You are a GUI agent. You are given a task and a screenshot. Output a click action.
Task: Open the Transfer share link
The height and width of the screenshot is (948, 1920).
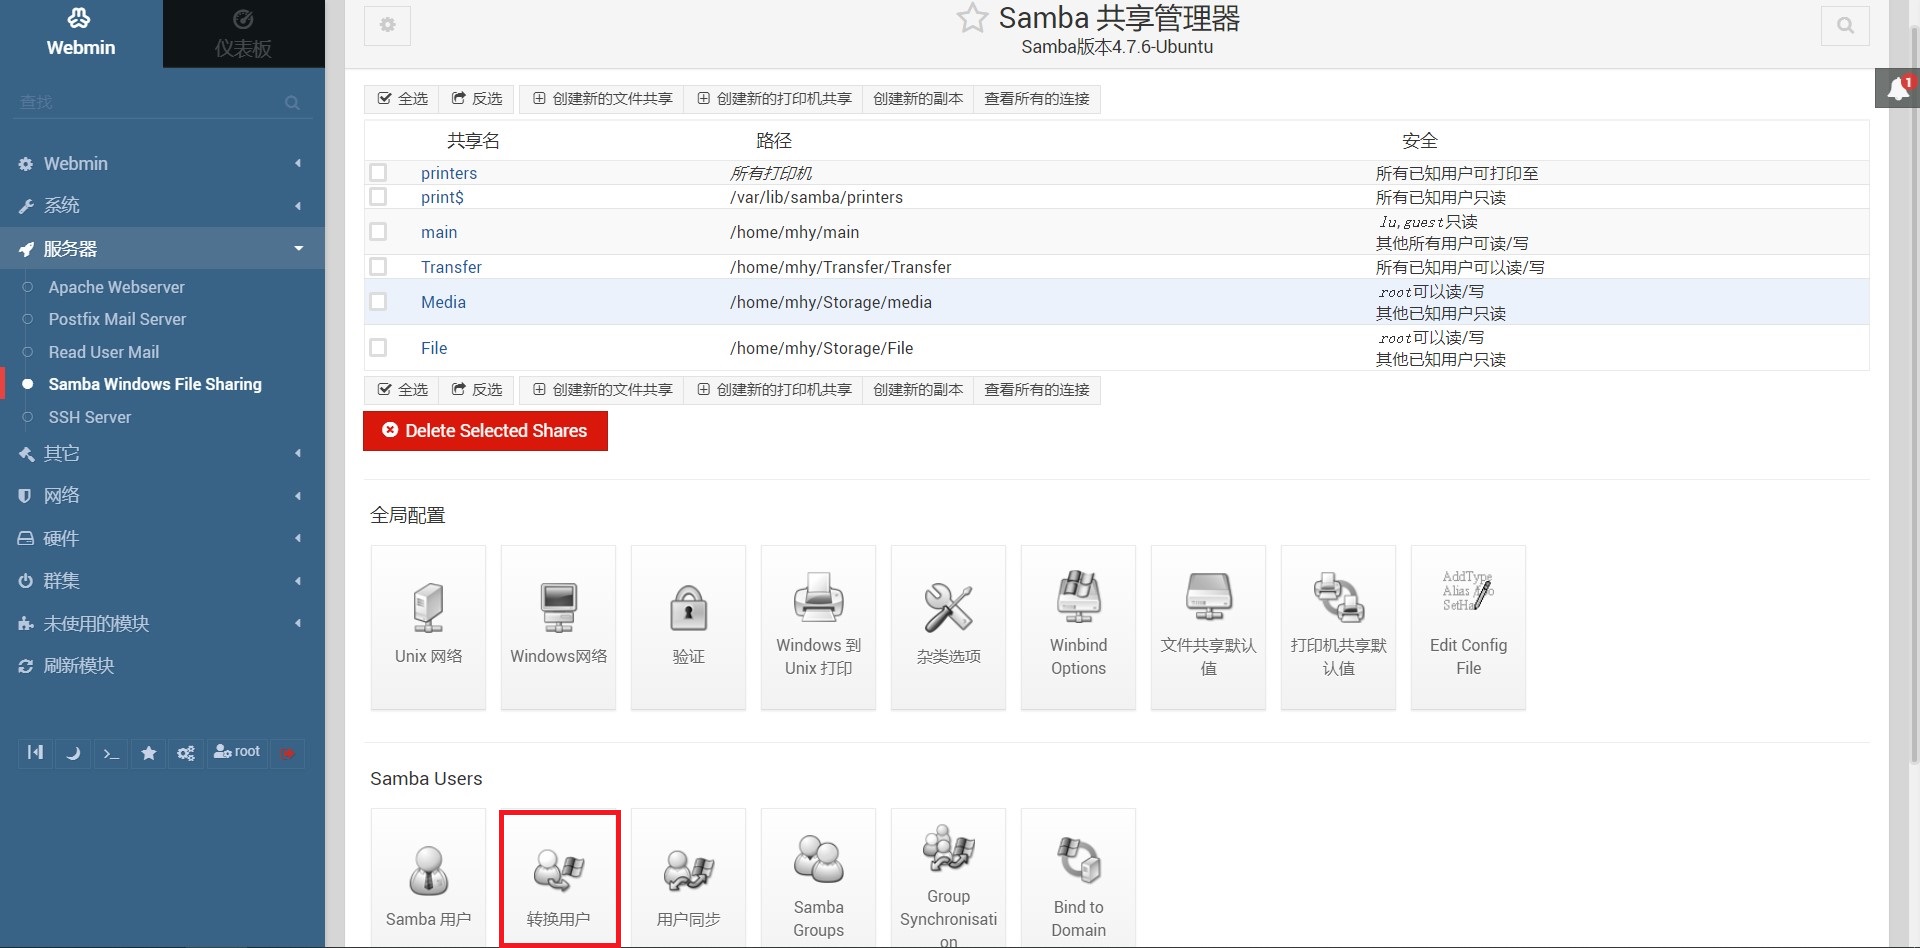(451, 267)
